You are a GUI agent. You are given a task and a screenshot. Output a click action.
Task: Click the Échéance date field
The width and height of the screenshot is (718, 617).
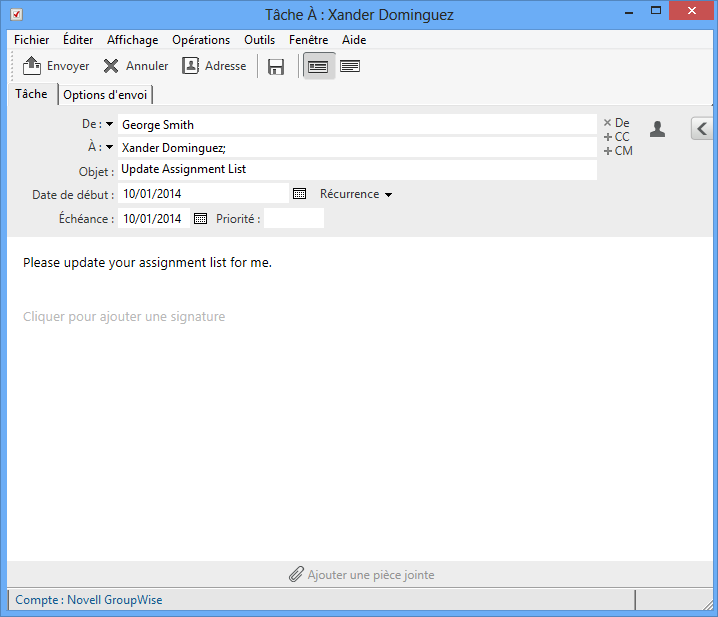(x=154, y=218)
